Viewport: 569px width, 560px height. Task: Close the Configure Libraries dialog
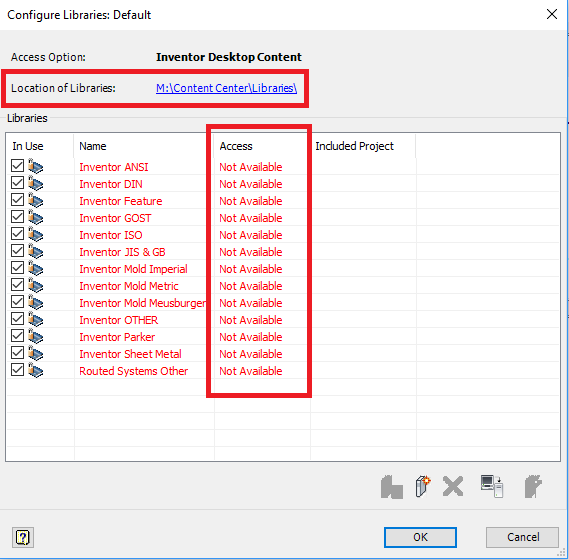[552, 14]
